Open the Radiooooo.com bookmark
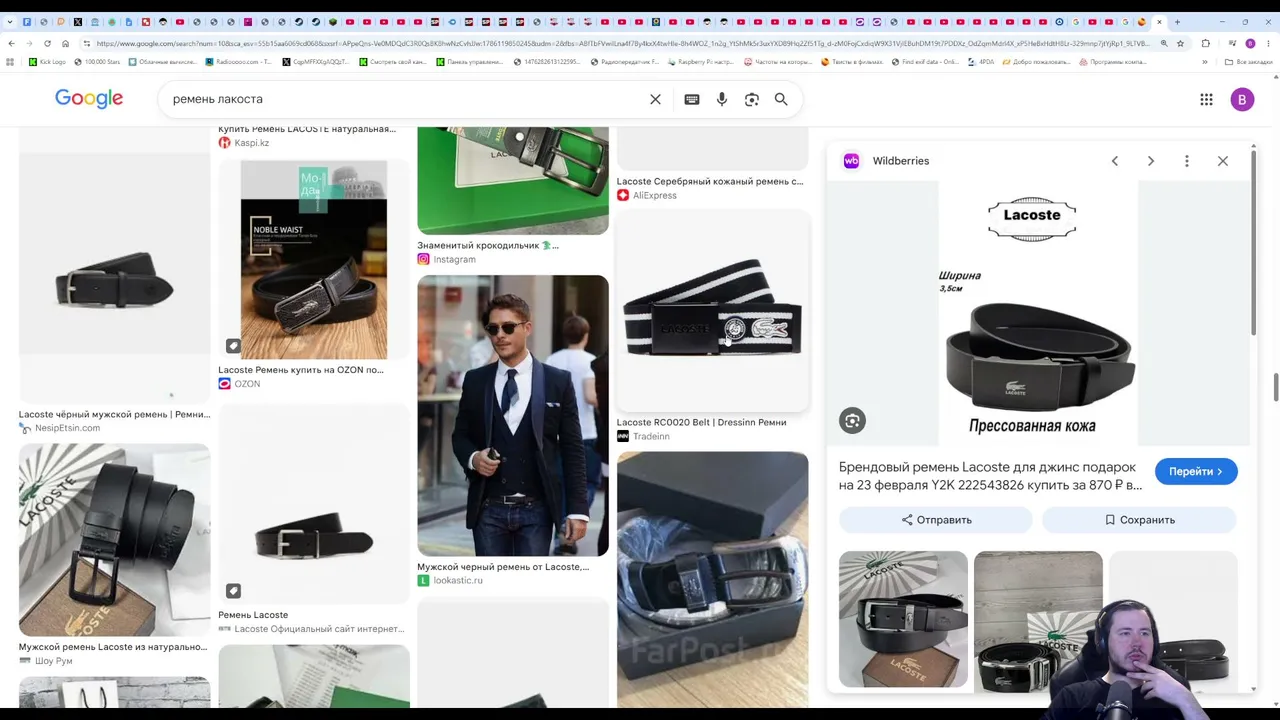The image size is (1280, 720). click(238, 62)
